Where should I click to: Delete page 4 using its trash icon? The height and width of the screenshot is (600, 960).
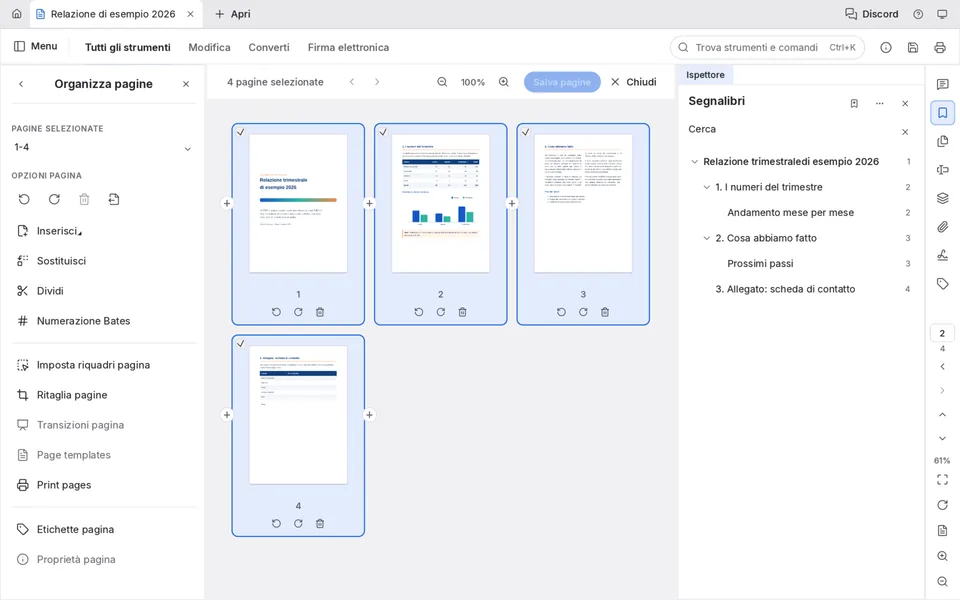pyautogui.click(x=320, y=523)
